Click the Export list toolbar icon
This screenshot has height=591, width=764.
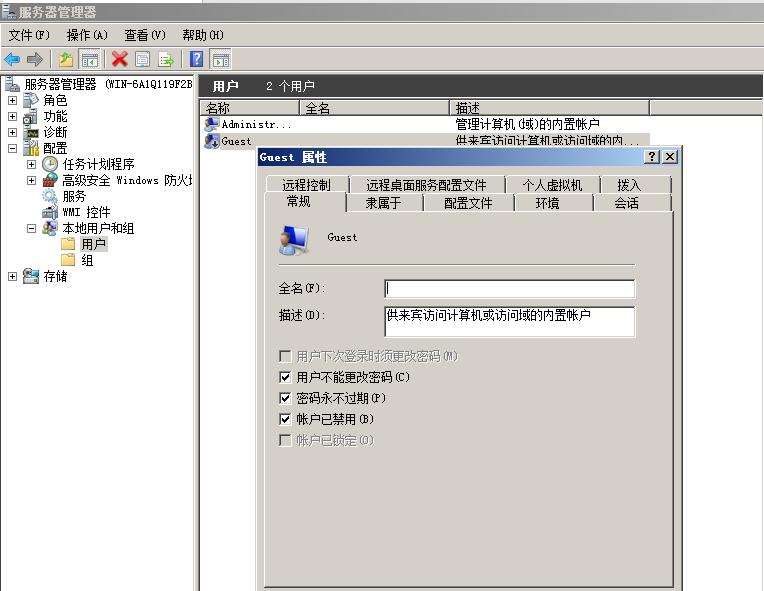166,59
